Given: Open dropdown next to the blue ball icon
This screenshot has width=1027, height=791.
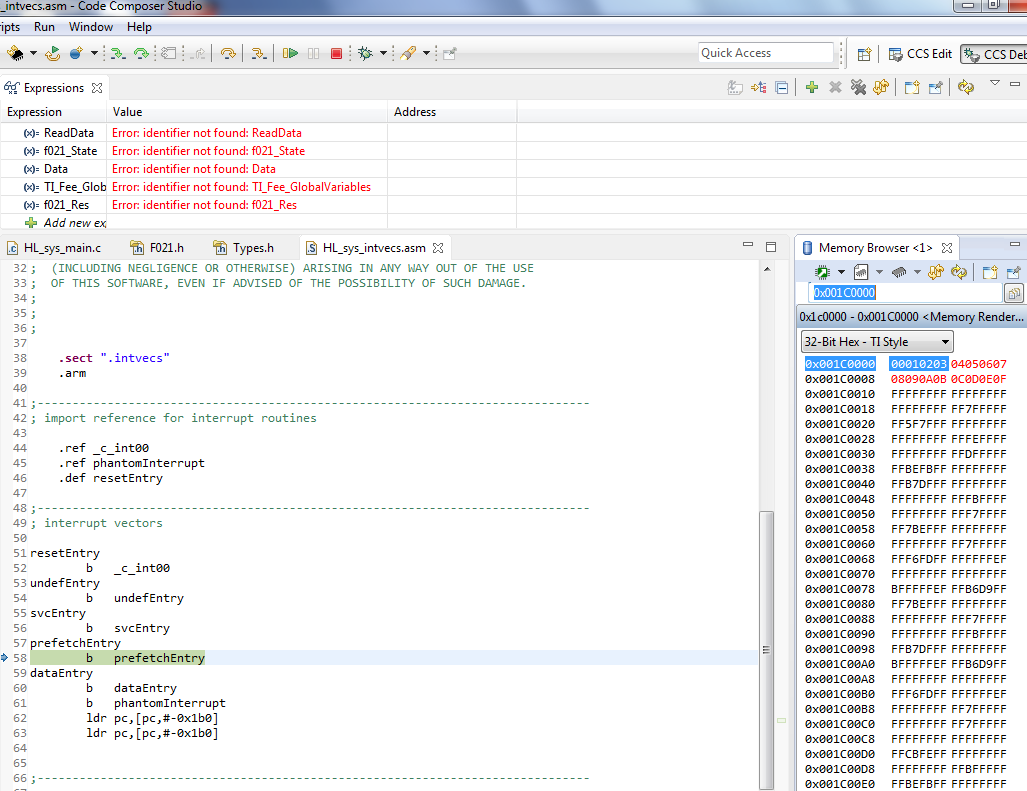Looking at the screenshot, I should (x=94, y=53).
